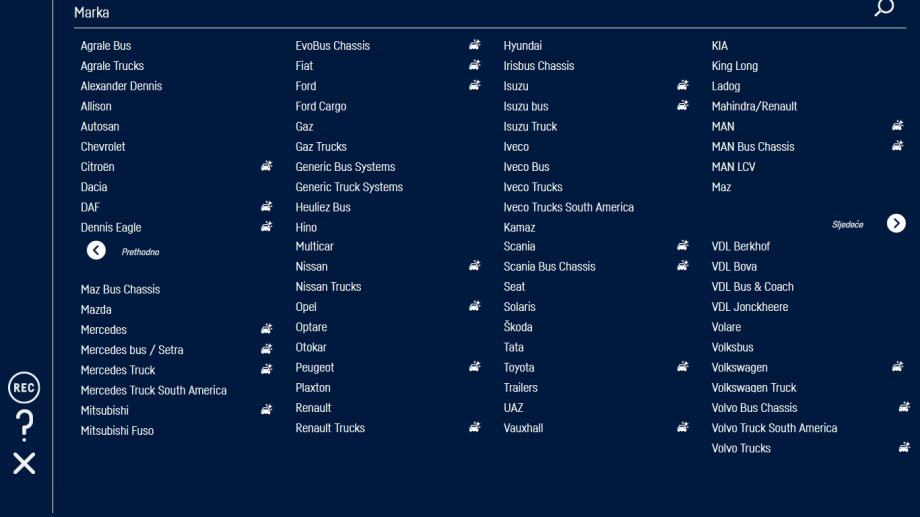Go to previous page arrow
The height and width of the screenshot is (517, 920).
pyautogui.click(x=96, y=251)
